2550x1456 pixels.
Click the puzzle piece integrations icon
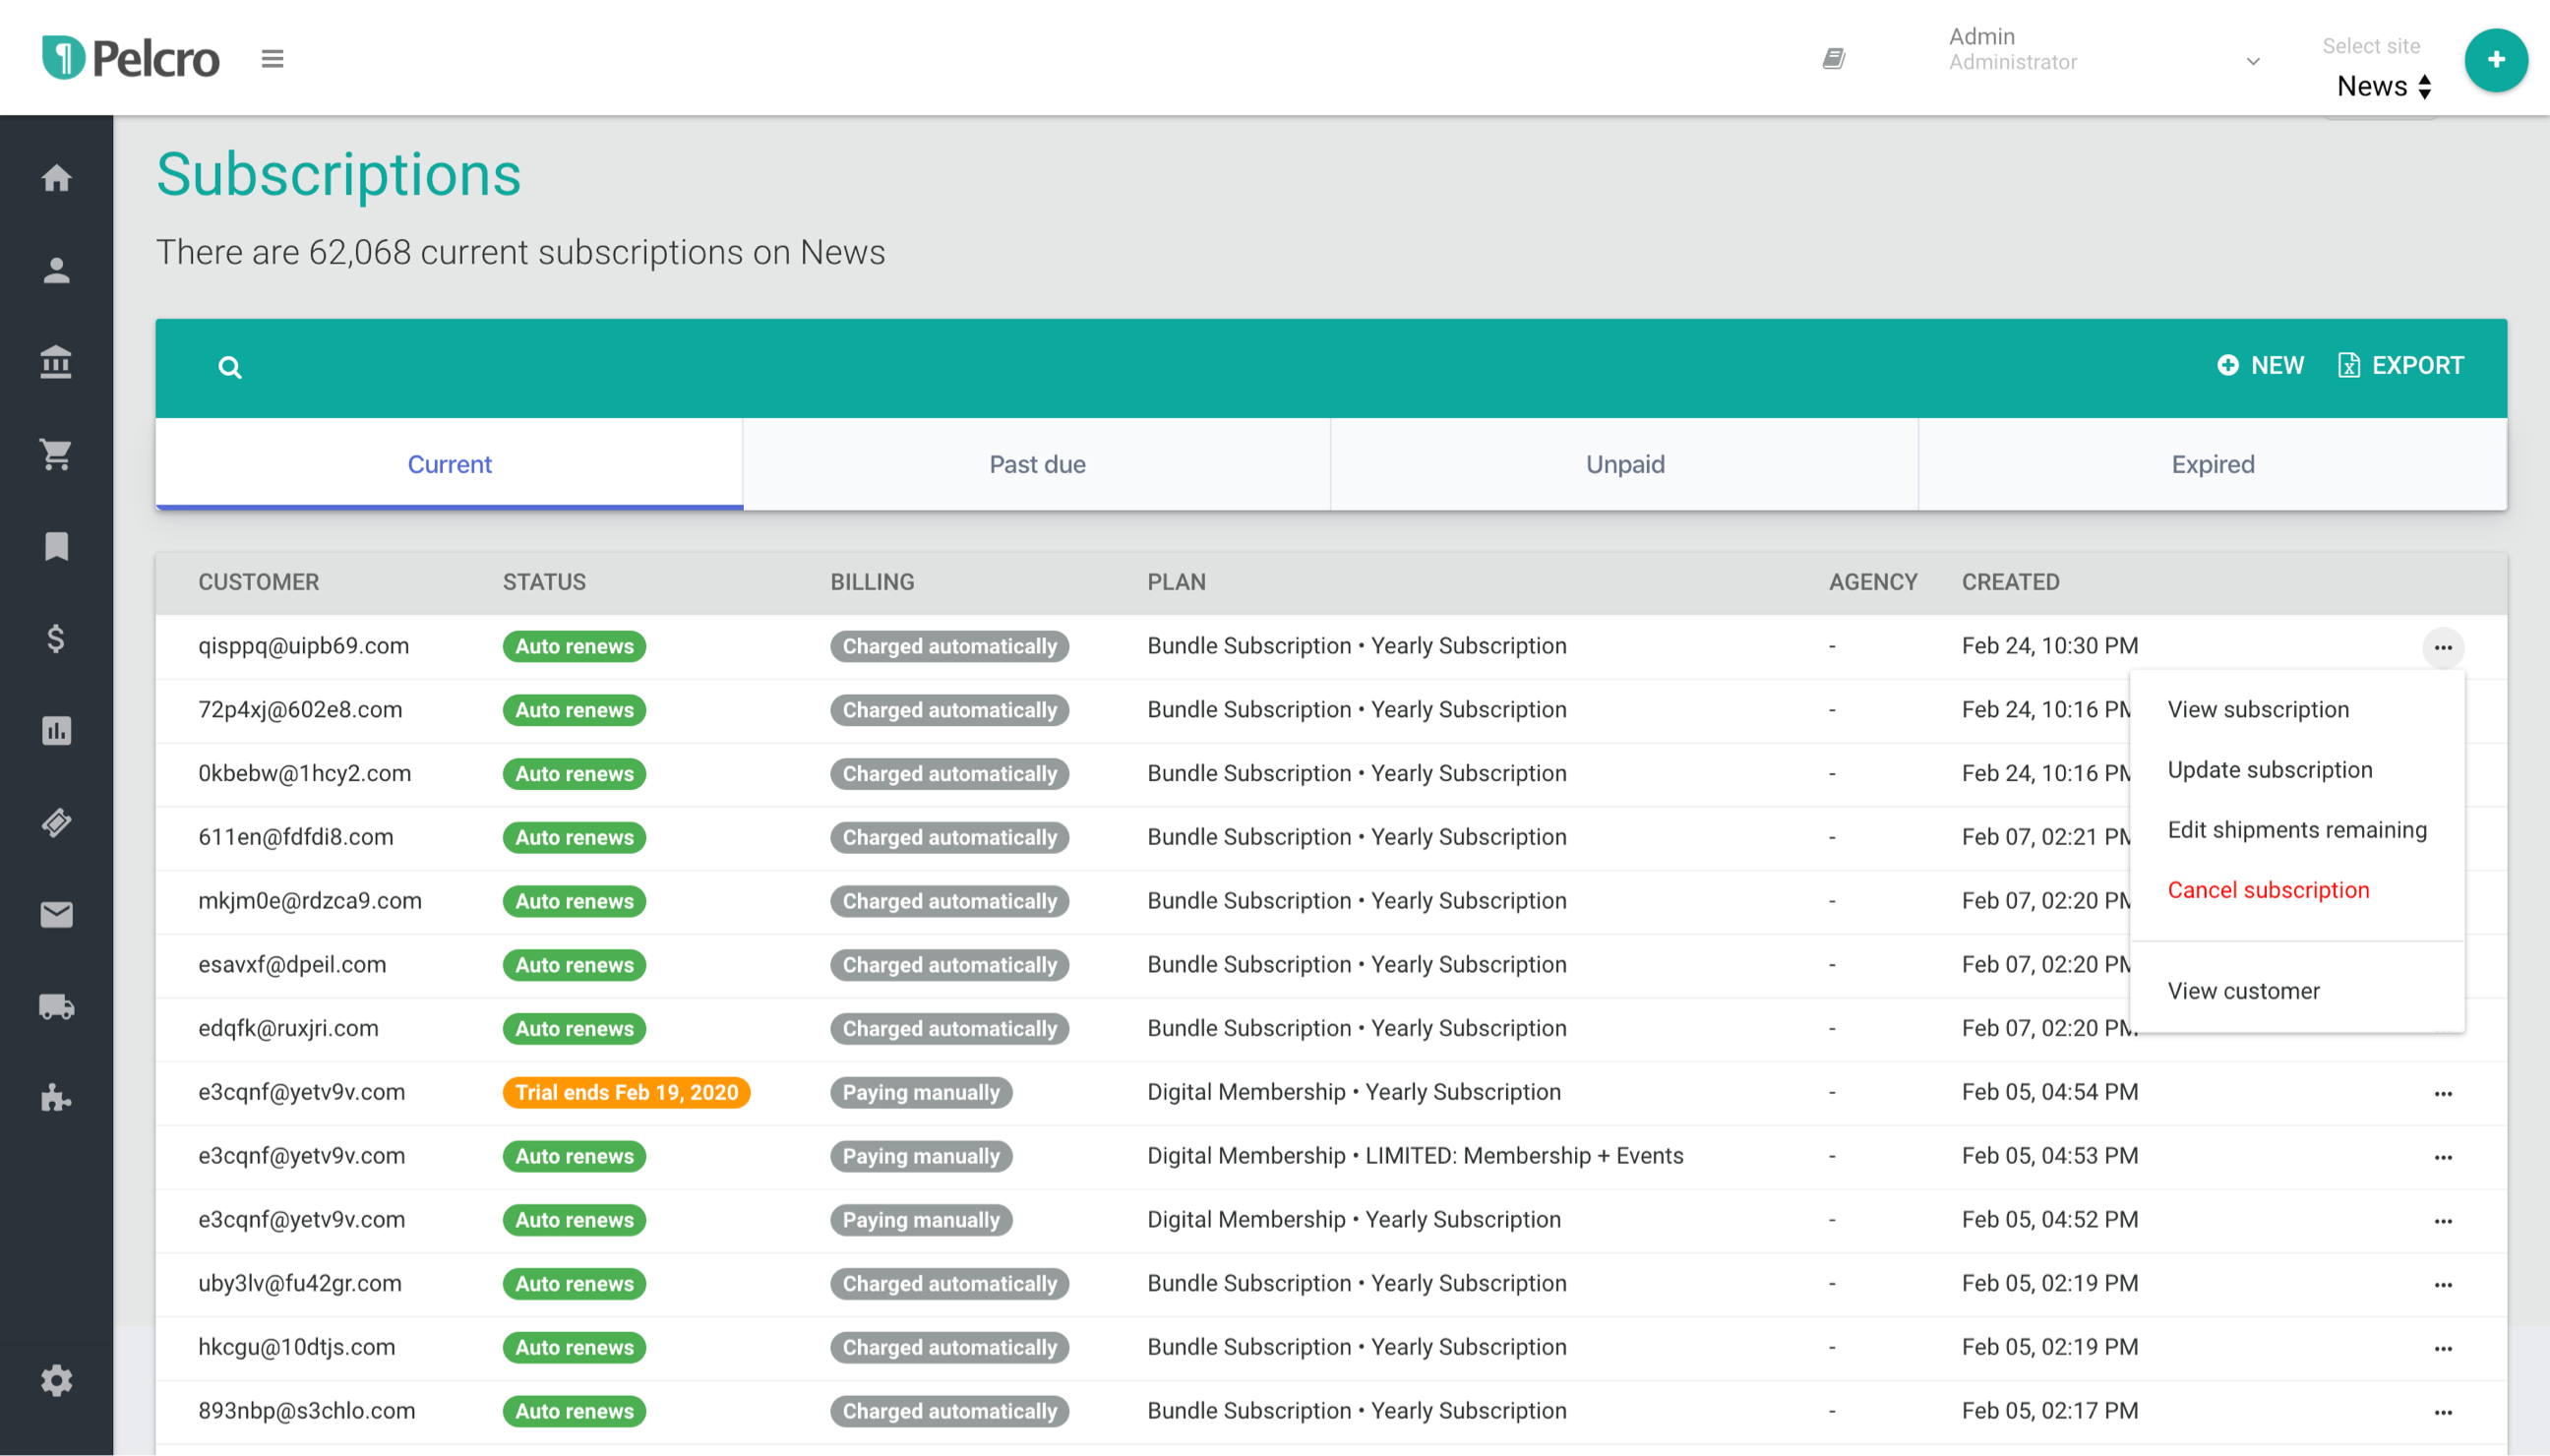[x=56, y=1098]
